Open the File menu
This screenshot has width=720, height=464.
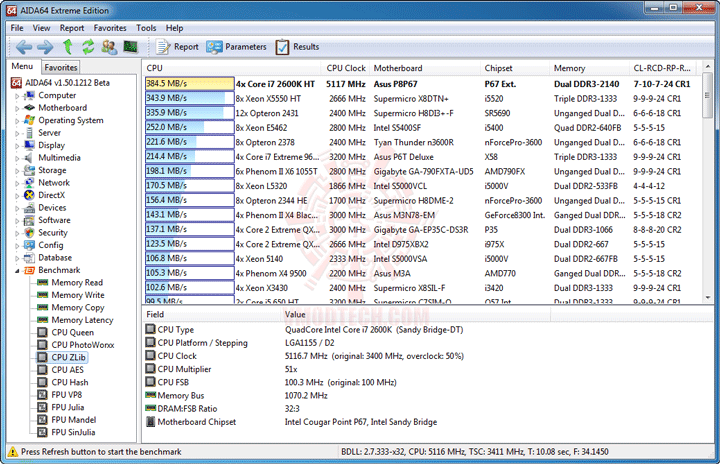pyautogui.click(x=17, y=28)
